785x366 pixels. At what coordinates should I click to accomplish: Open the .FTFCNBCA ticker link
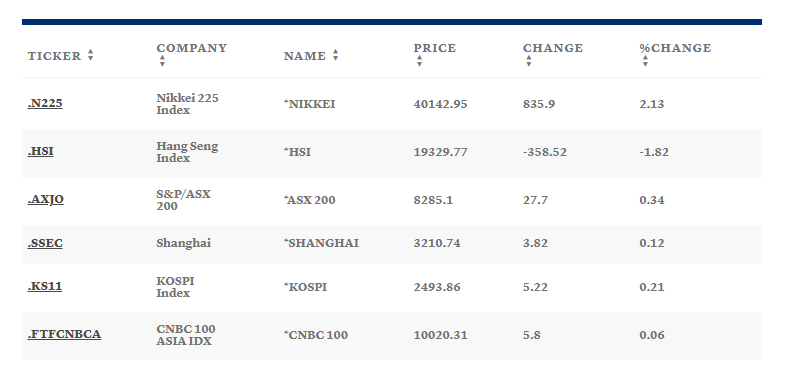tap(64, 334)
